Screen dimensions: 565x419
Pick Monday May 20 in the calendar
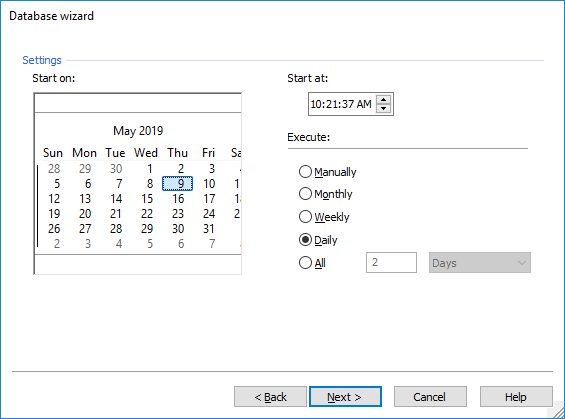[x=85, y=214]
